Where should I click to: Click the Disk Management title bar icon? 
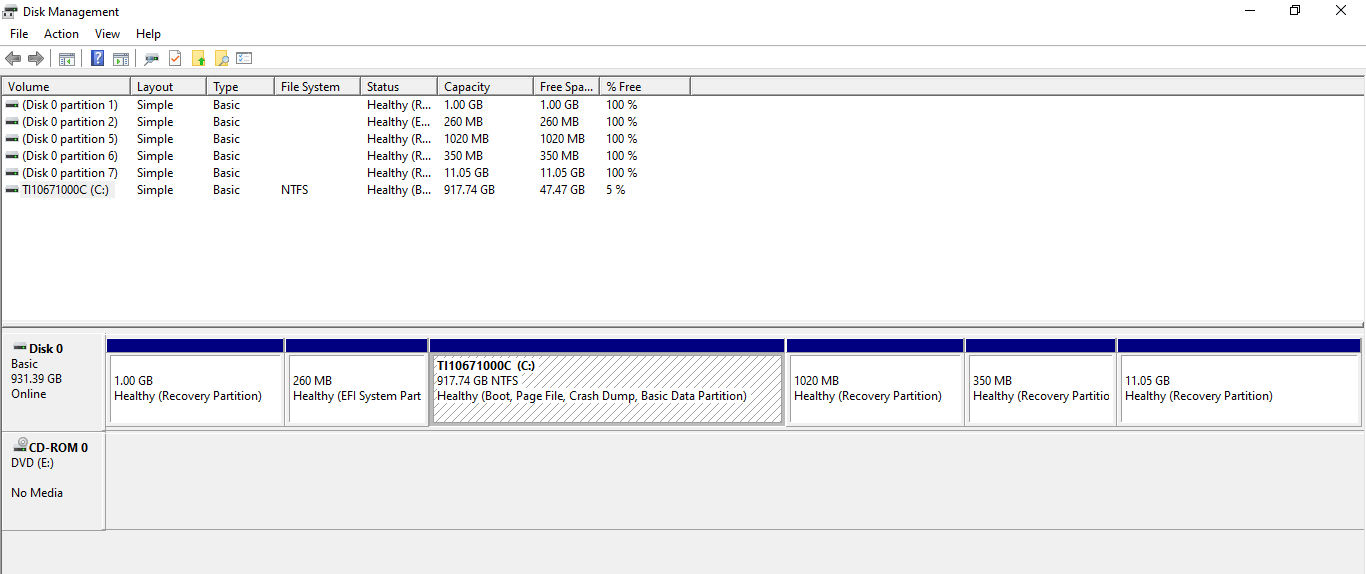point(11,11)
